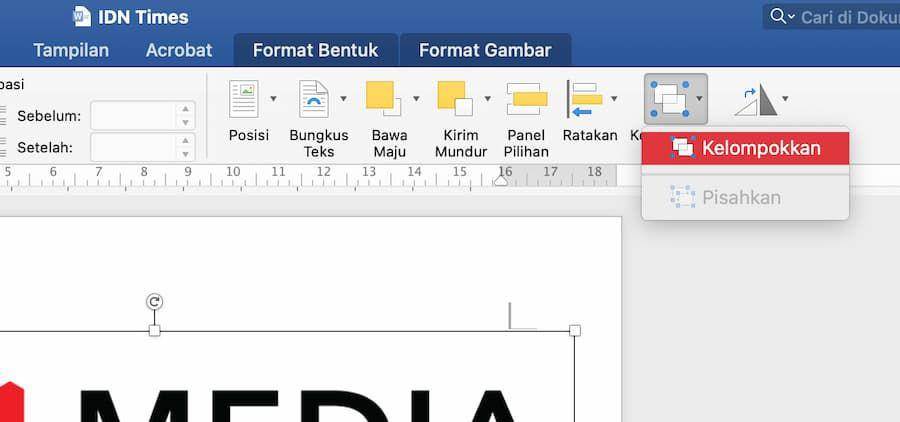Click the search magnifier icon
This screenshot has width=900, height=422.
[x=778, y=17]
